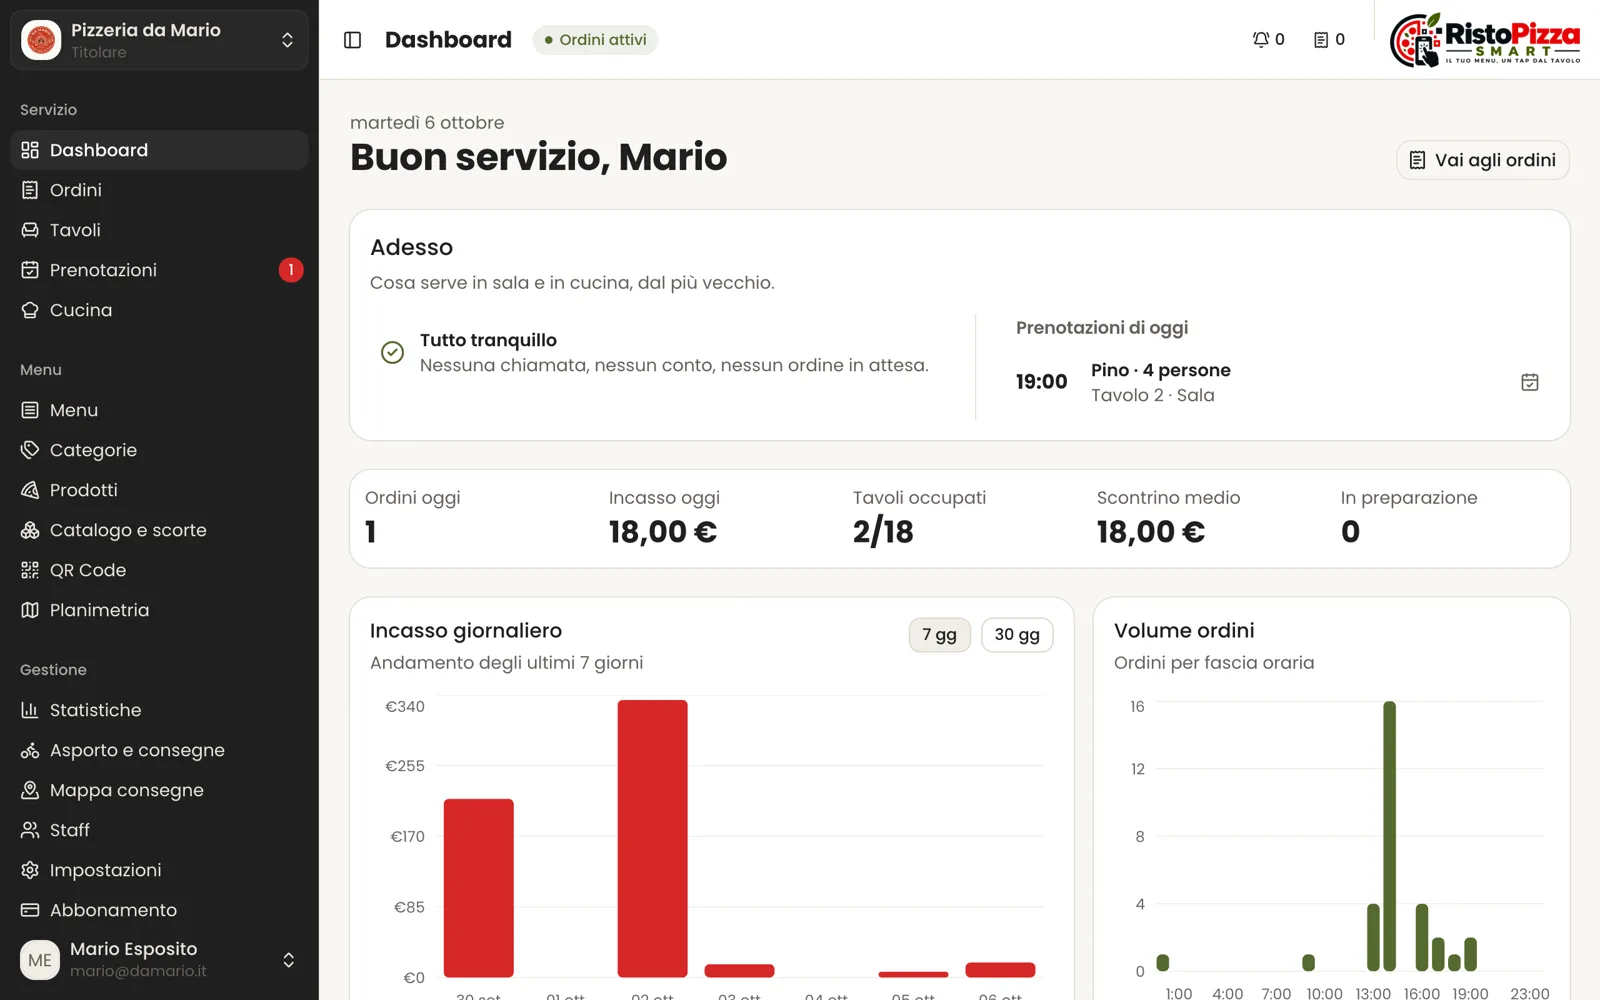Viewport: 1600px width, 1000px height.
Task: Click the Prenotazioni calendar icon in sidebar
Action: tap(30, 270)
